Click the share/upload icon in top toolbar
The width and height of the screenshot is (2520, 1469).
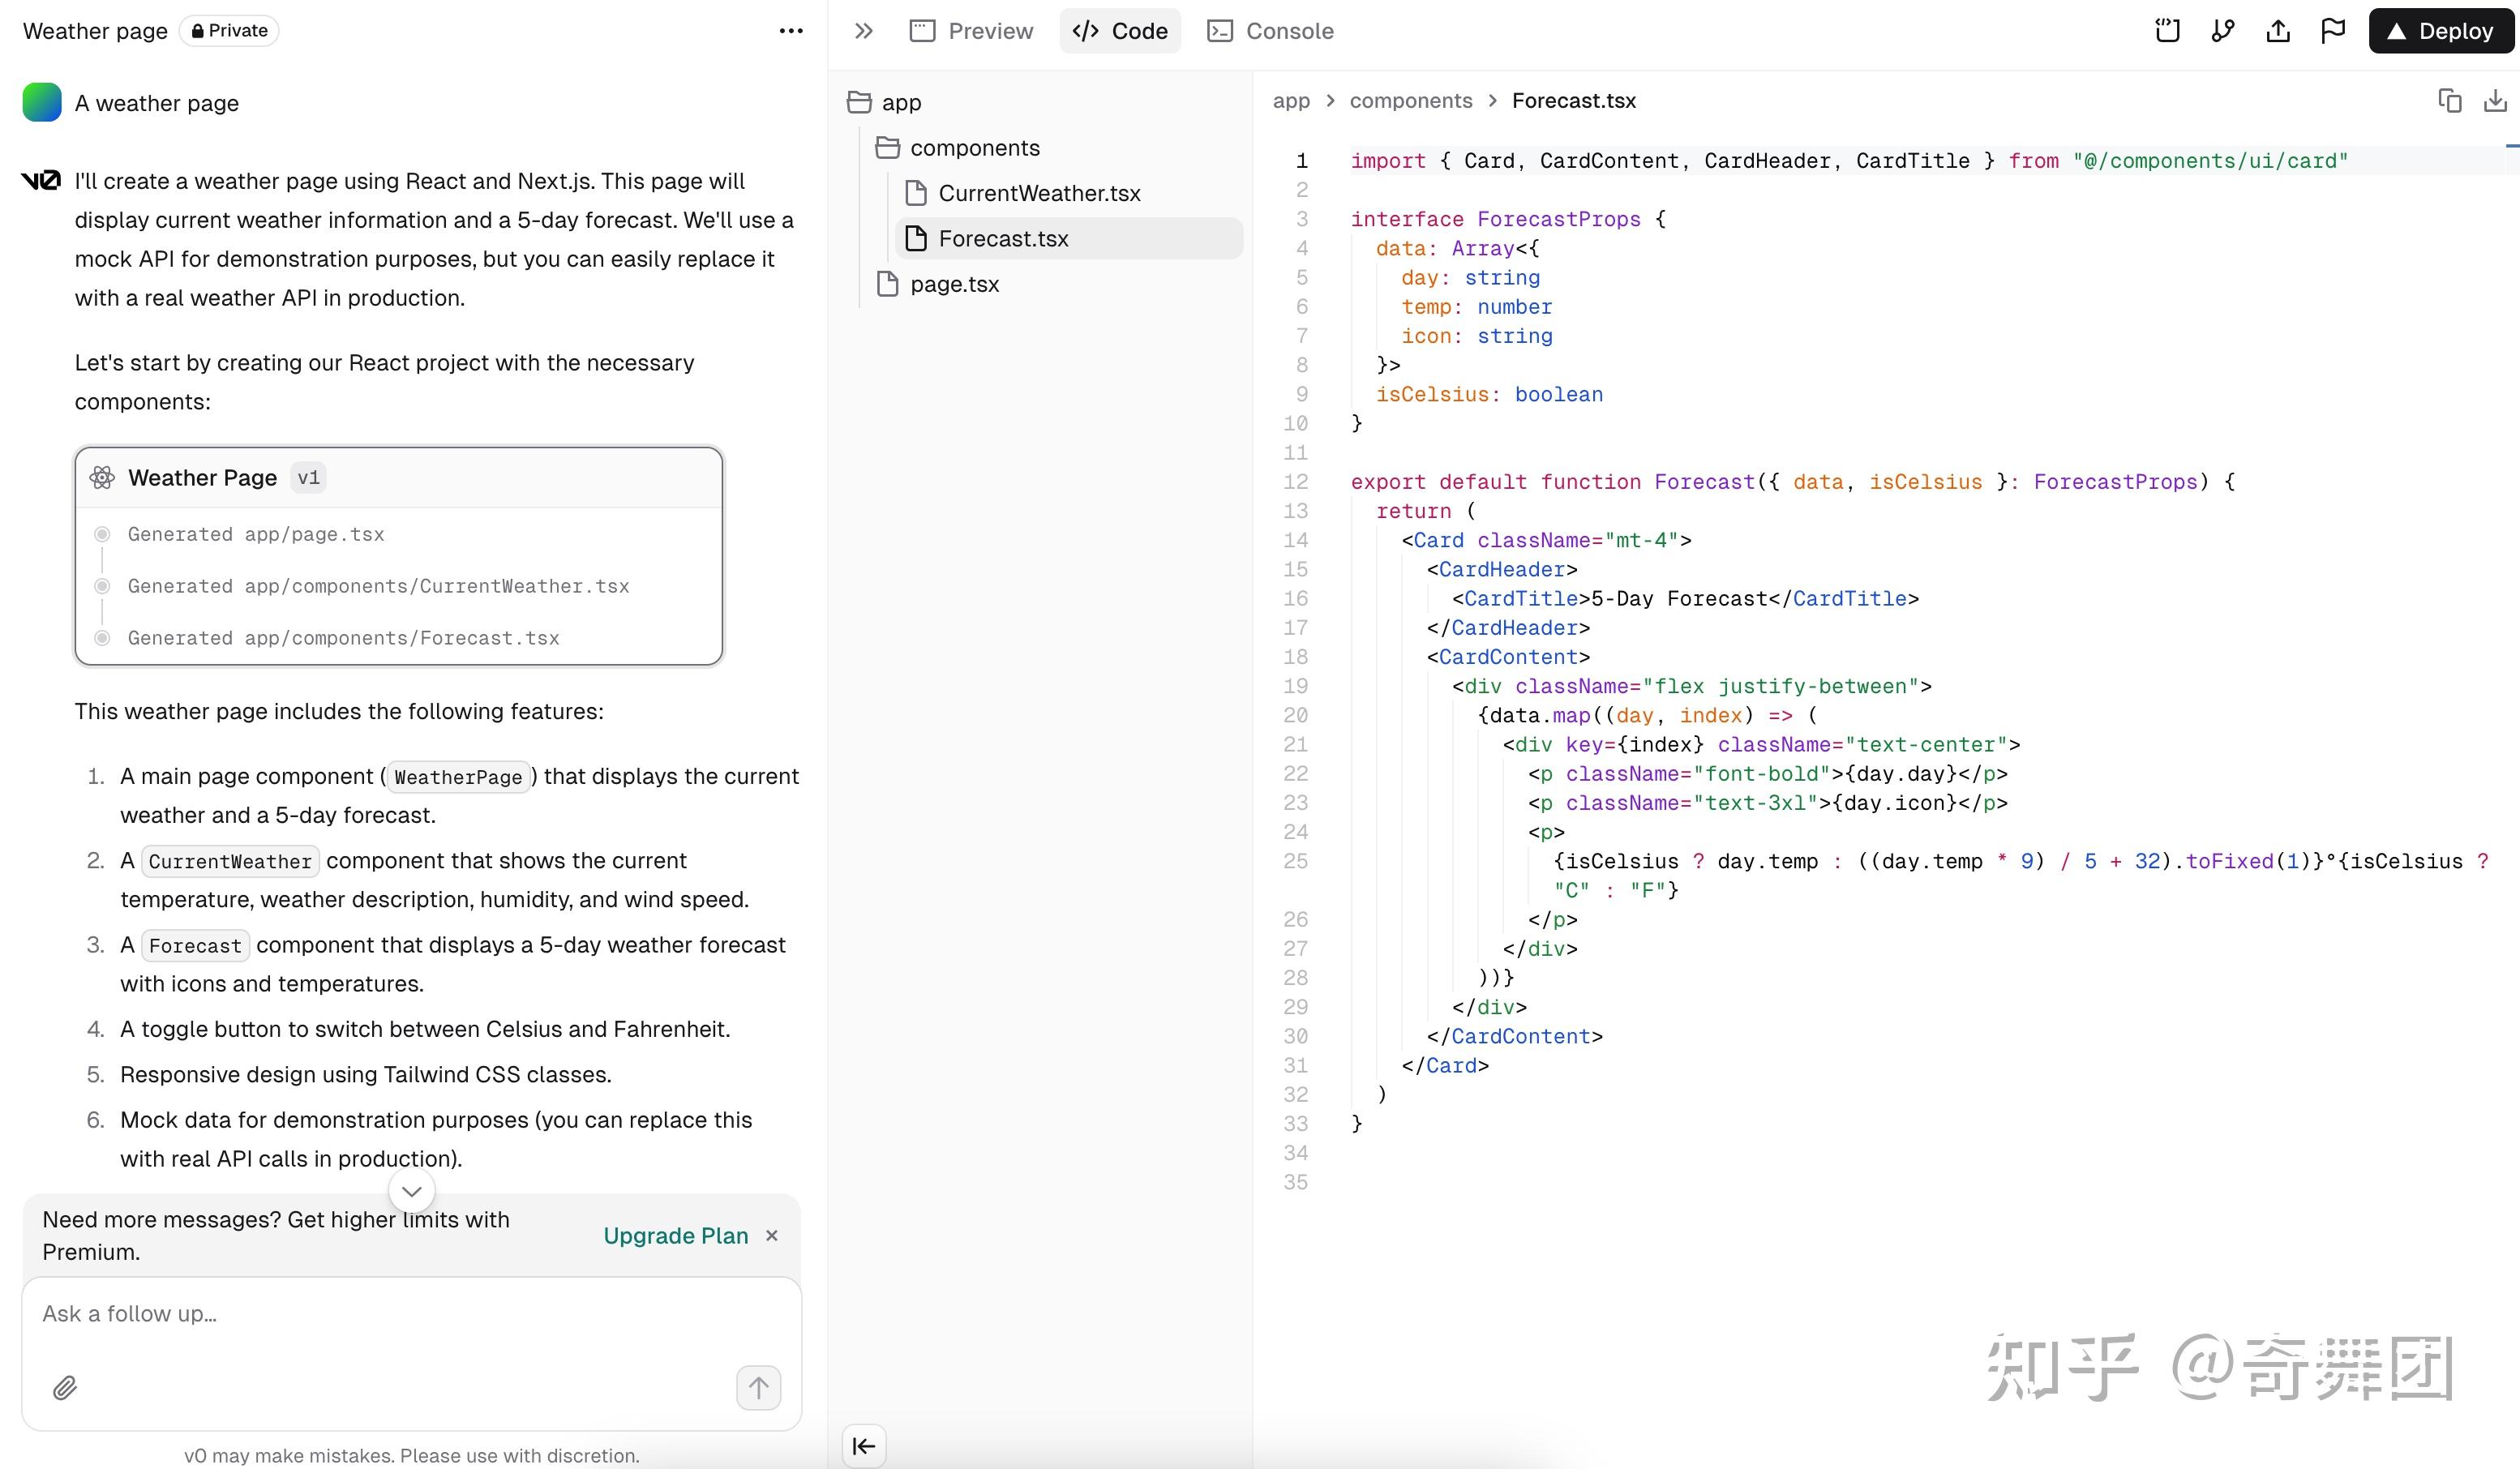pos(2277,31)
